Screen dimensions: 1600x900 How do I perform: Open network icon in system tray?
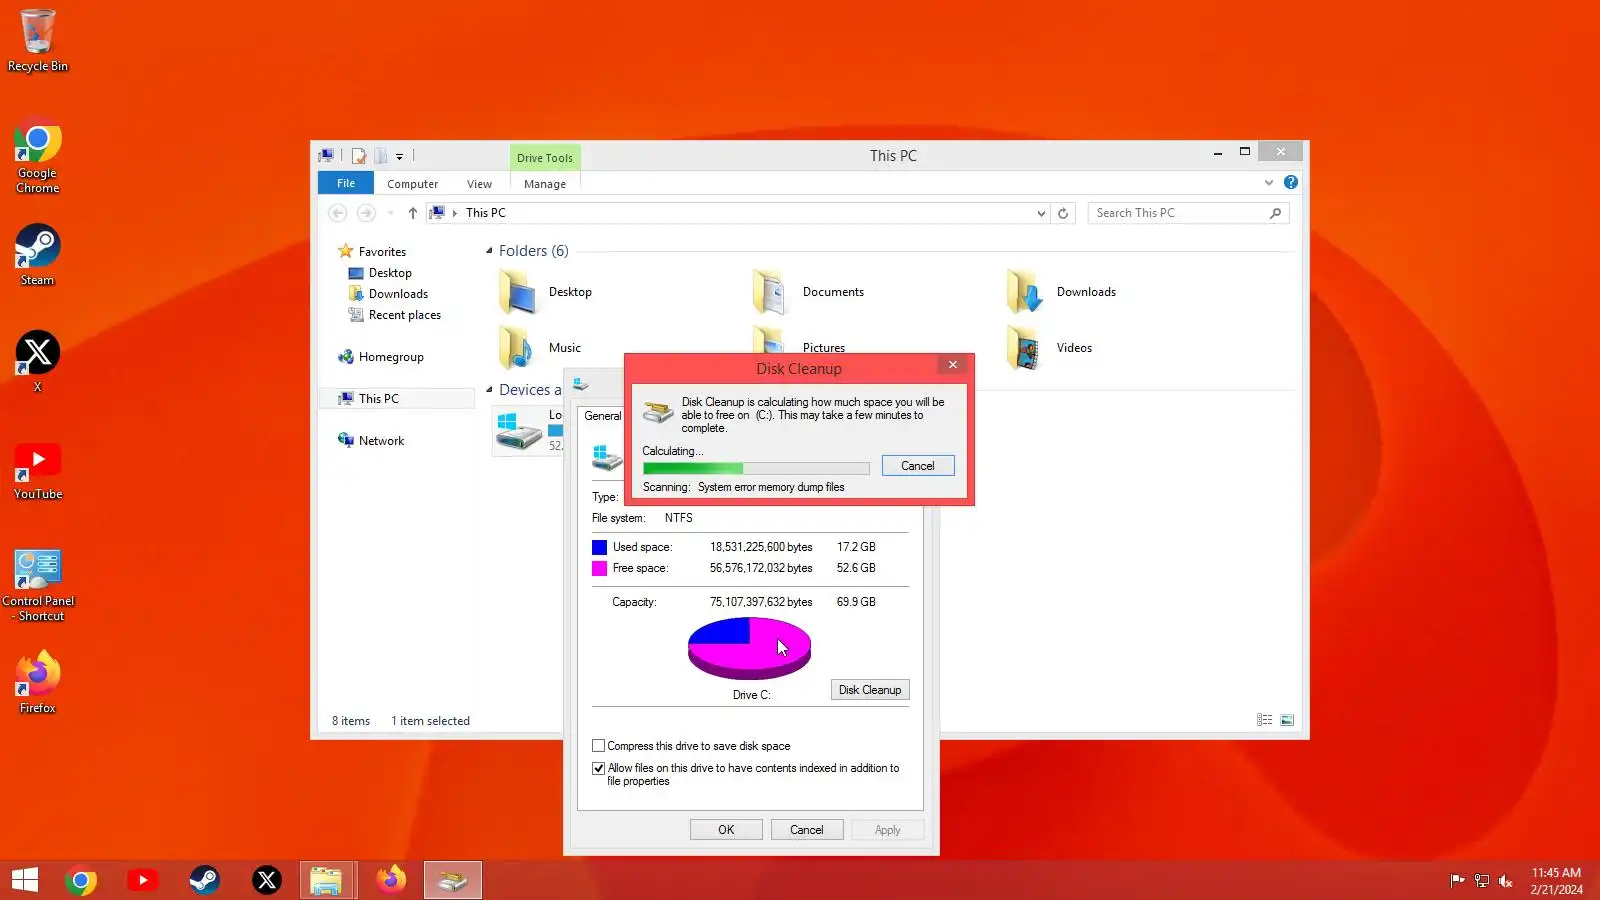(x=1482, y=880)
